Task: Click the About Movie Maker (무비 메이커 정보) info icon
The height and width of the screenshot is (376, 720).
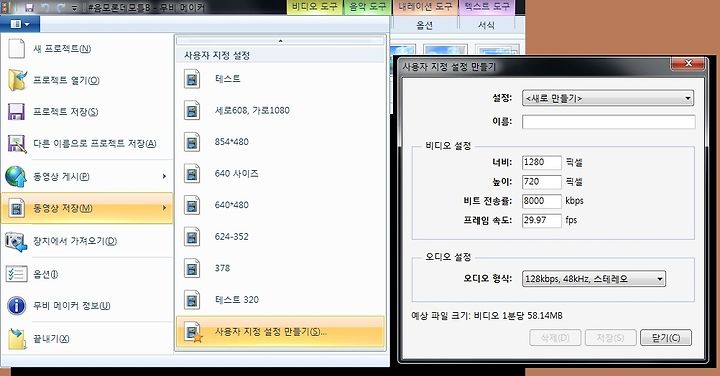Action: [17, 306]
